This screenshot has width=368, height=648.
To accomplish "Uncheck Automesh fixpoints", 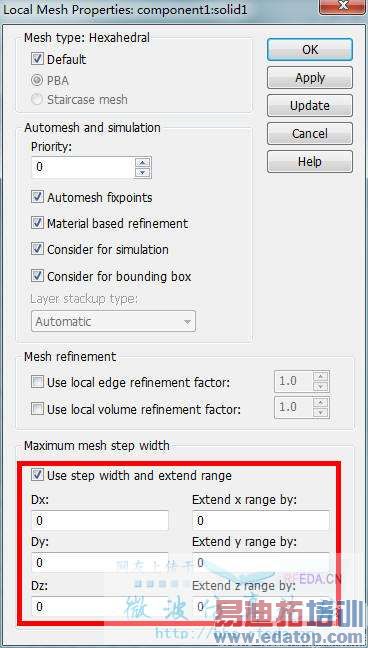I will point(37,197).
